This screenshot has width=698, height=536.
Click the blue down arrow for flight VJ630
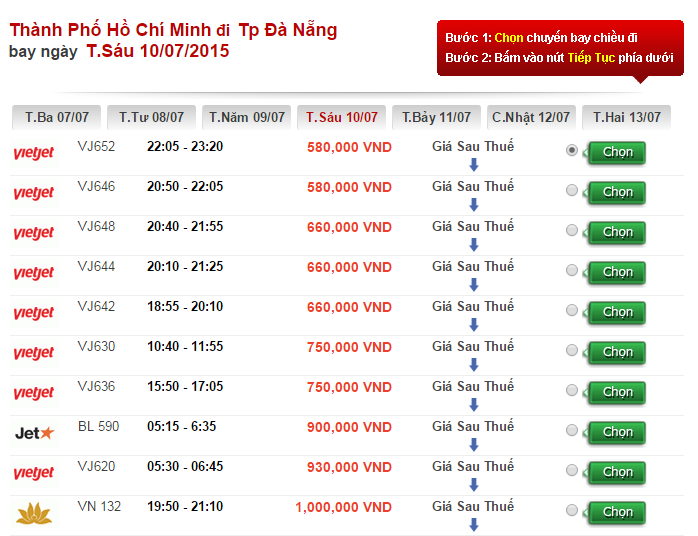pos(474,364)
